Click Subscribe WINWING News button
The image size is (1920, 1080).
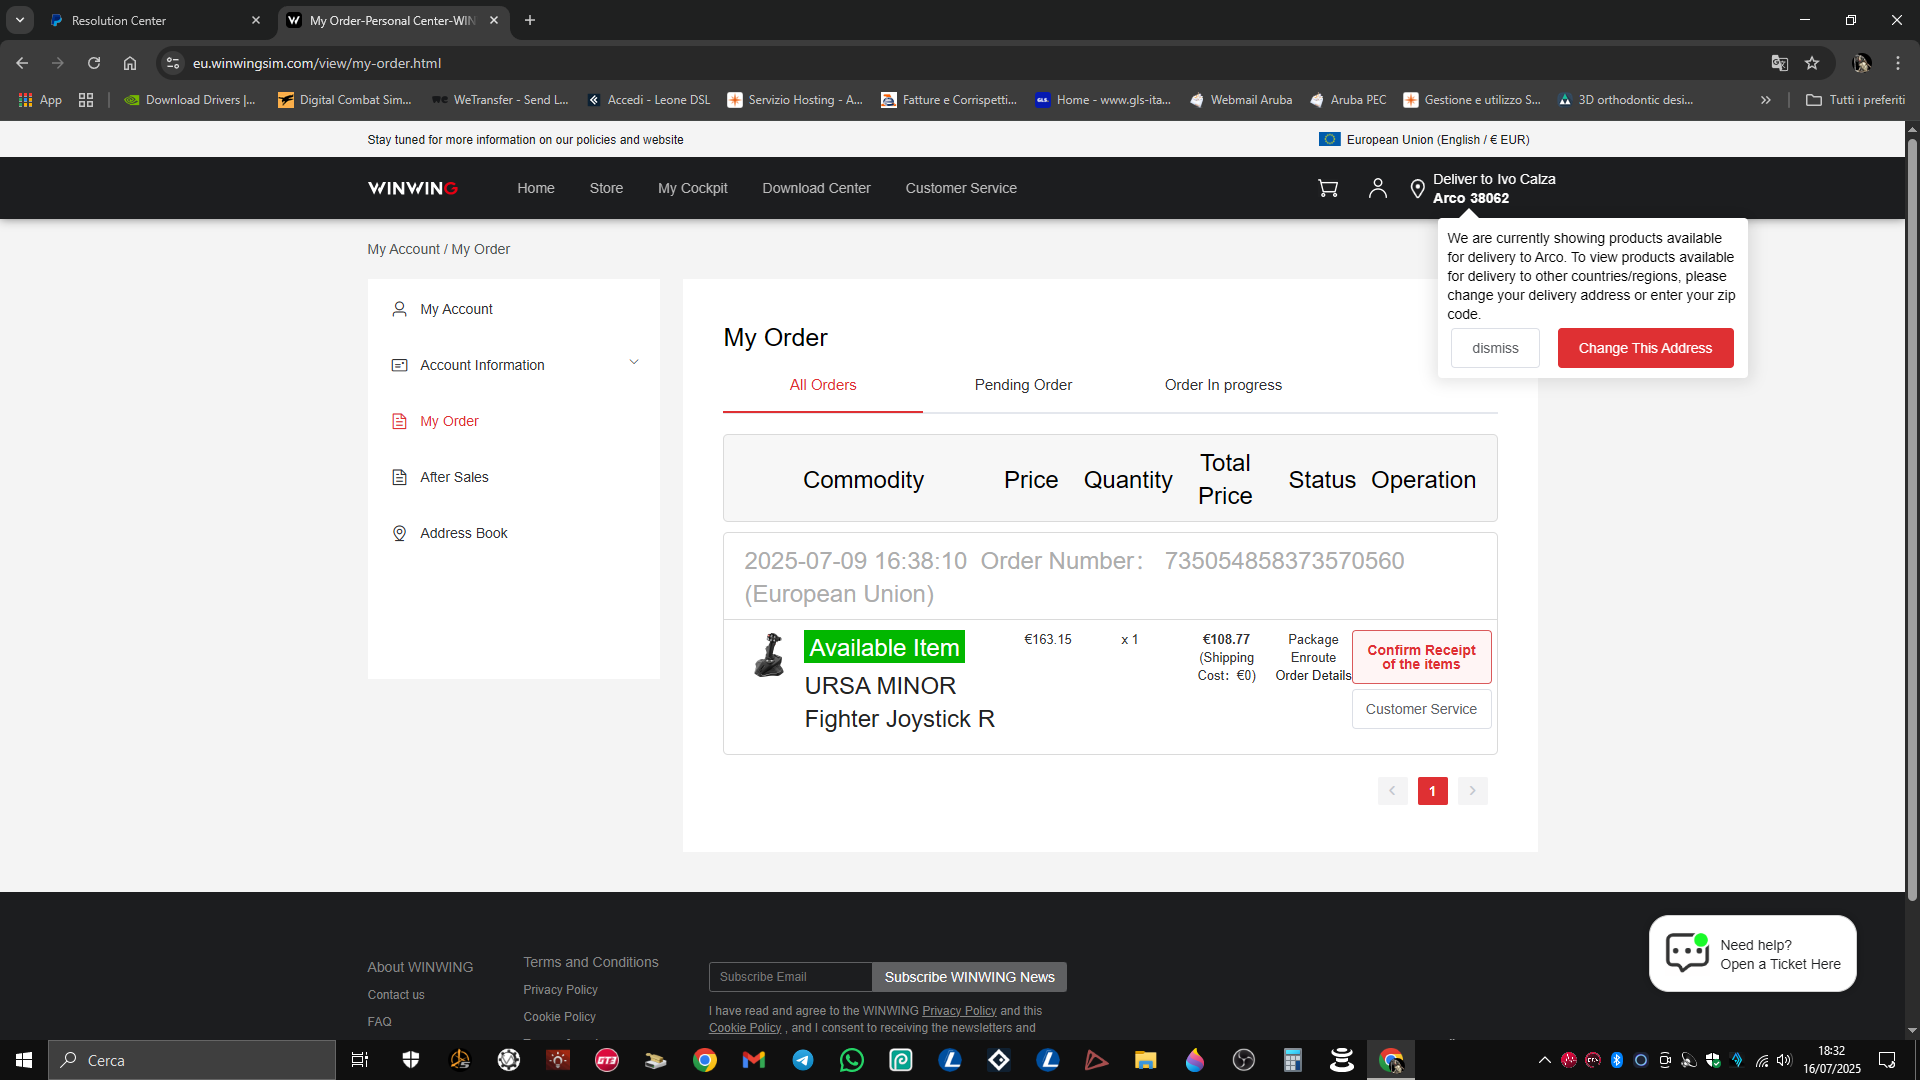click(x=969, y=977)
